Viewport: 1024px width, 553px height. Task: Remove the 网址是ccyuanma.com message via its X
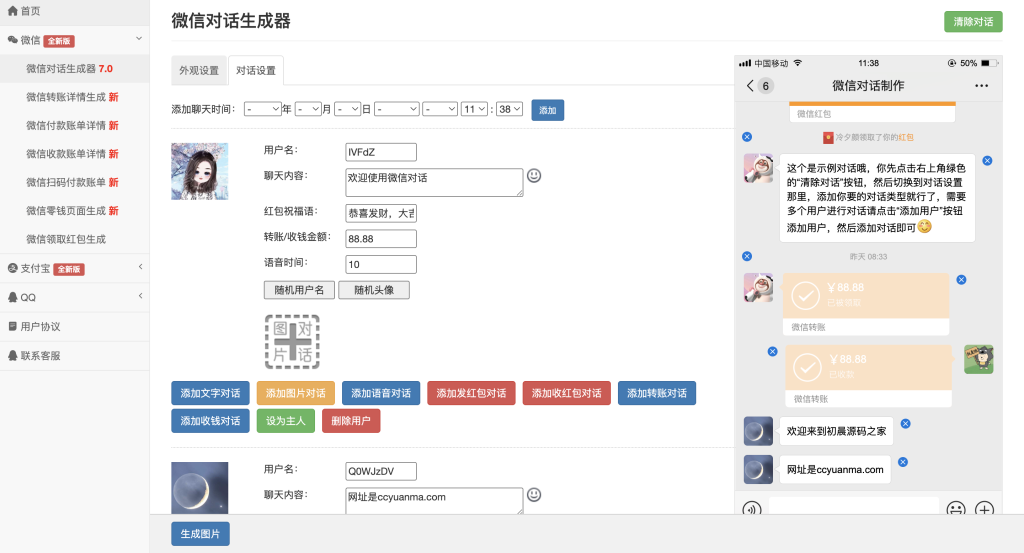(x=902, y=462)
